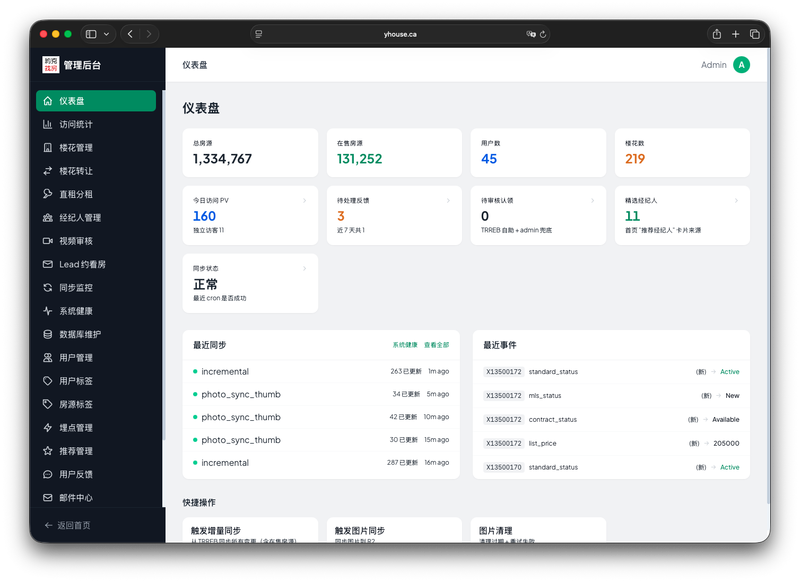Click the 管理后台 logo image
800x582 pixels.
(51, 65)
